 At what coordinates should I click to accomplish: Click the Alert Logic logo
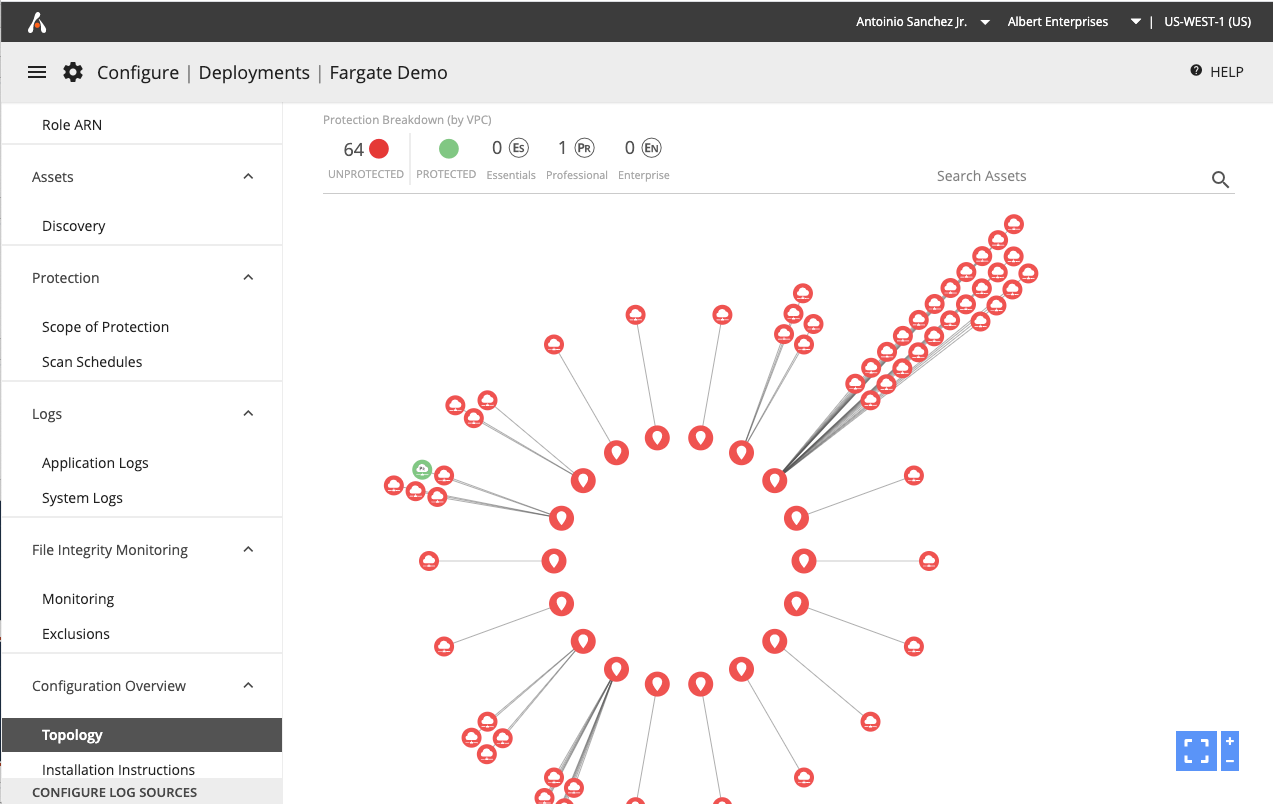37,22
